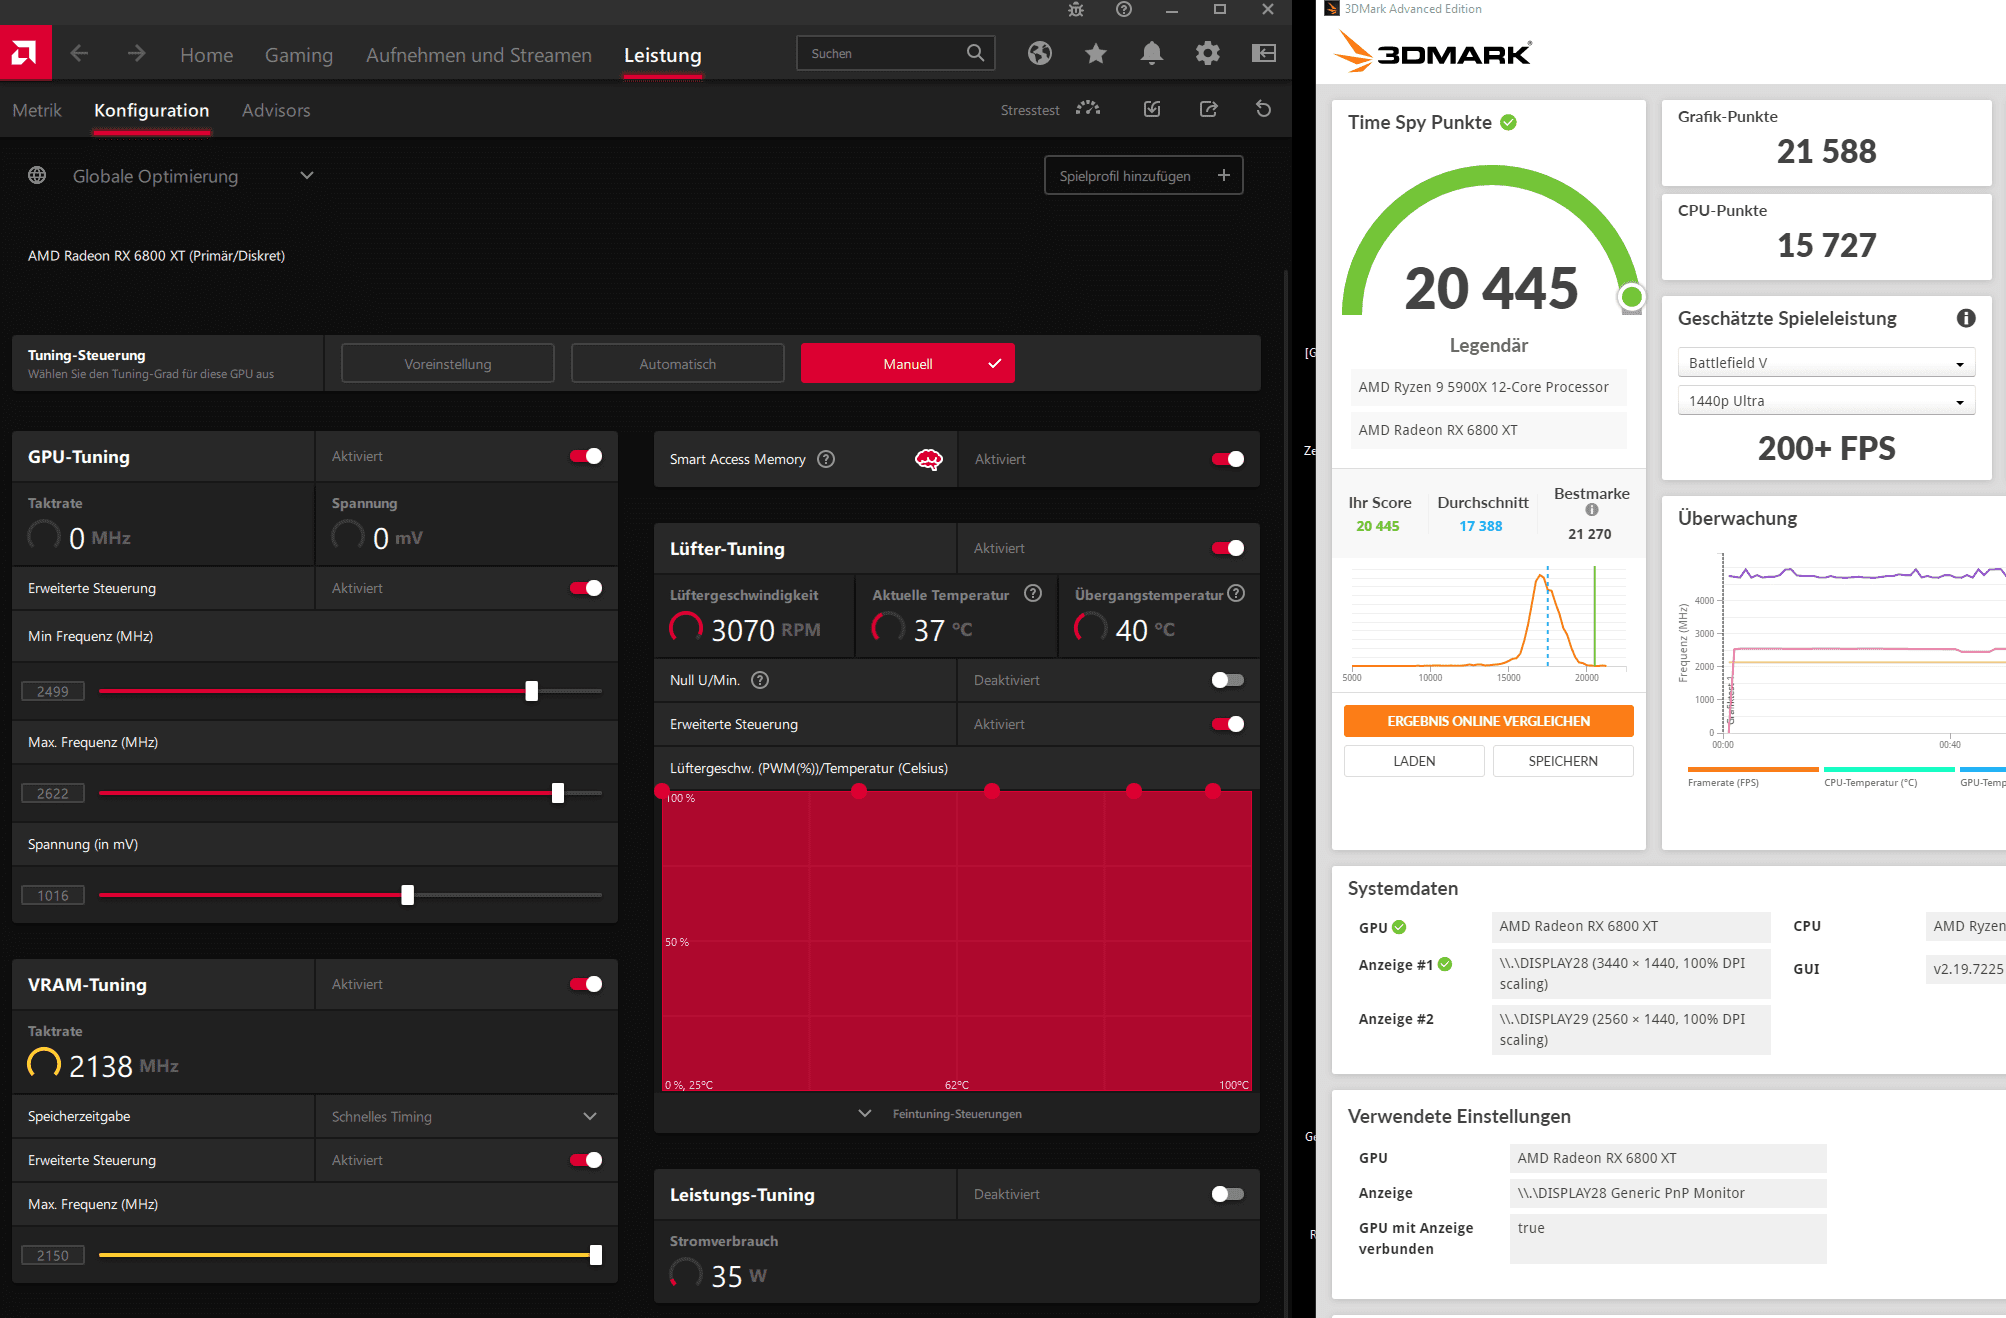Enable Leistungs-Tuning toggle
Viewport: 2006px width, 1318px height.
pyautogui.click(x=1227, y=1194)
